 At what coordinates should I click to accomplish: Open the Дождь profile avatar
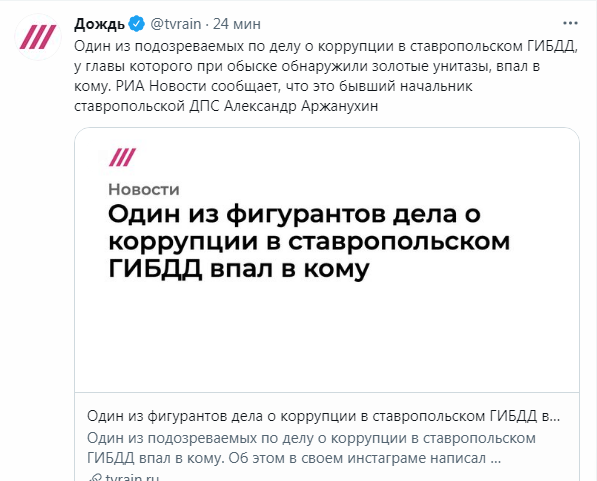pyautogui.click(x=38, y=37)
